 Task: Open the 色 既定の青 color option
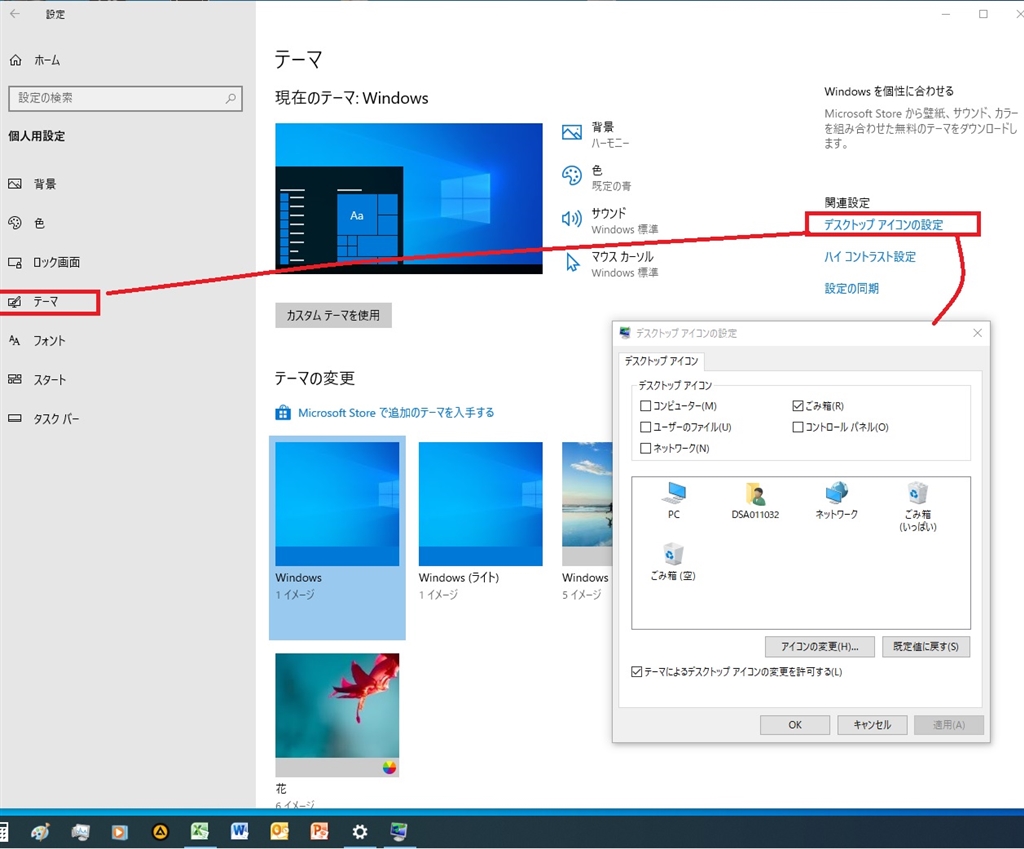point(596,177)
